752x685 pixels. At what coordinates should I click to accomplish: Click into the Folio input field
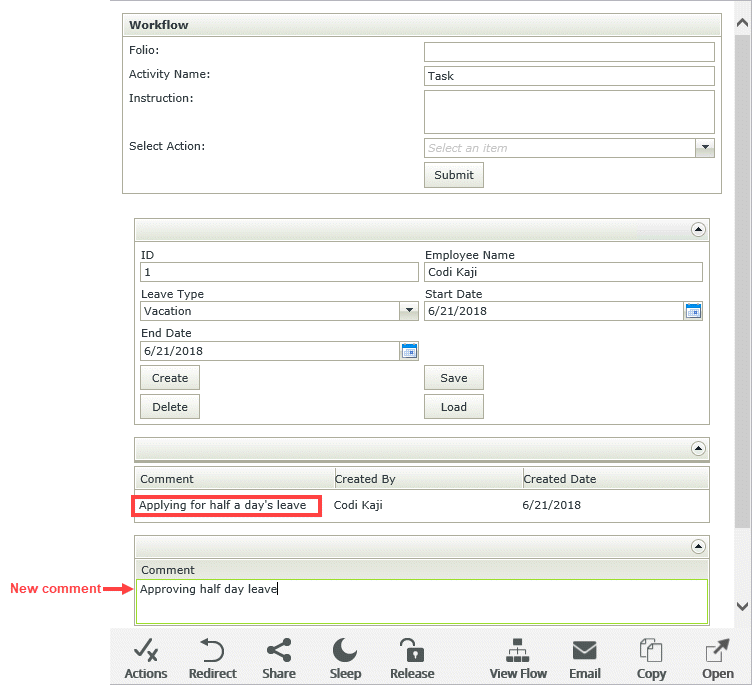coord(569,52)
